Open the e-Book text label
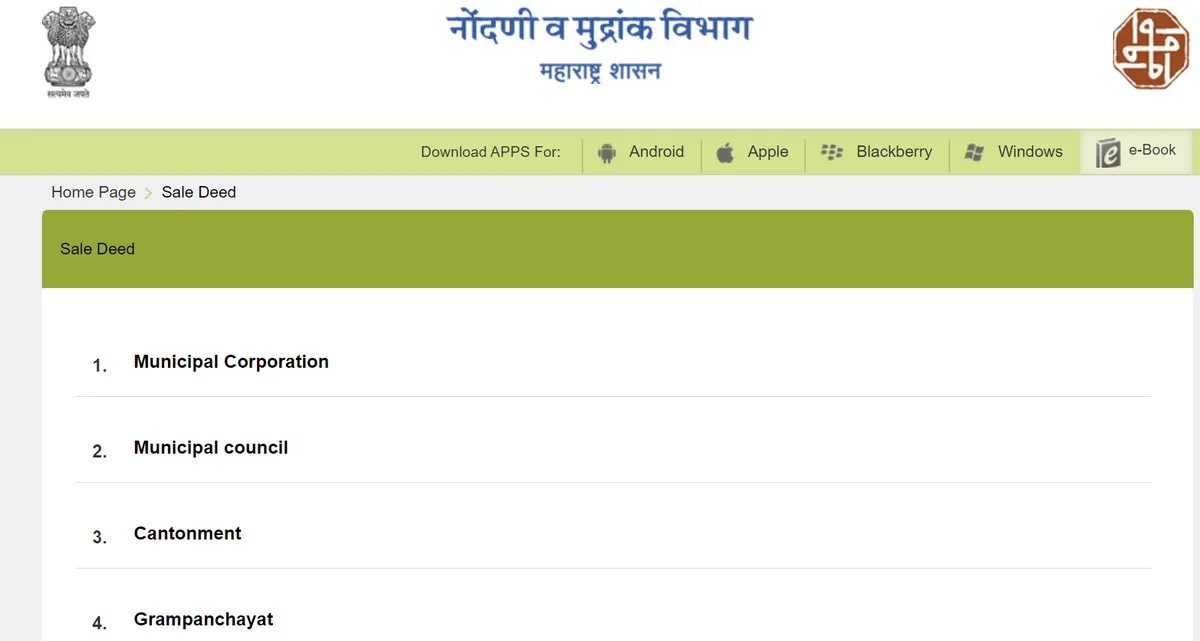 pos(1152,150)
